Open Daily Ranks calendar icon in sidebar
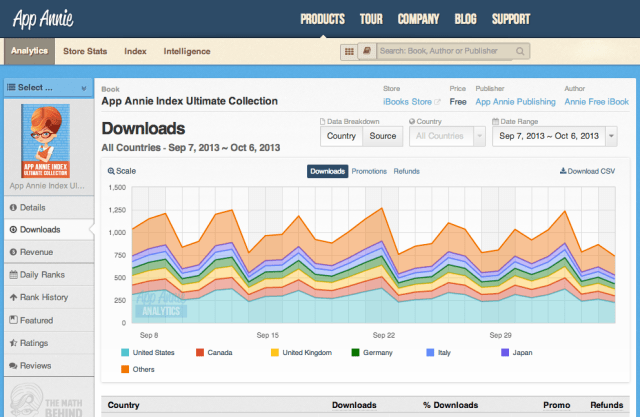 (x=13, y=275)
